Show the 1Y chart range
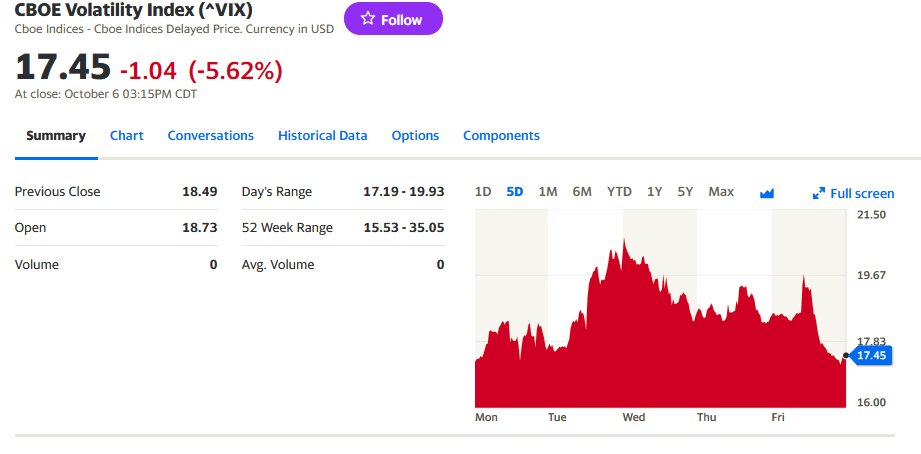 pyautogui.click(x=654, y=191)
